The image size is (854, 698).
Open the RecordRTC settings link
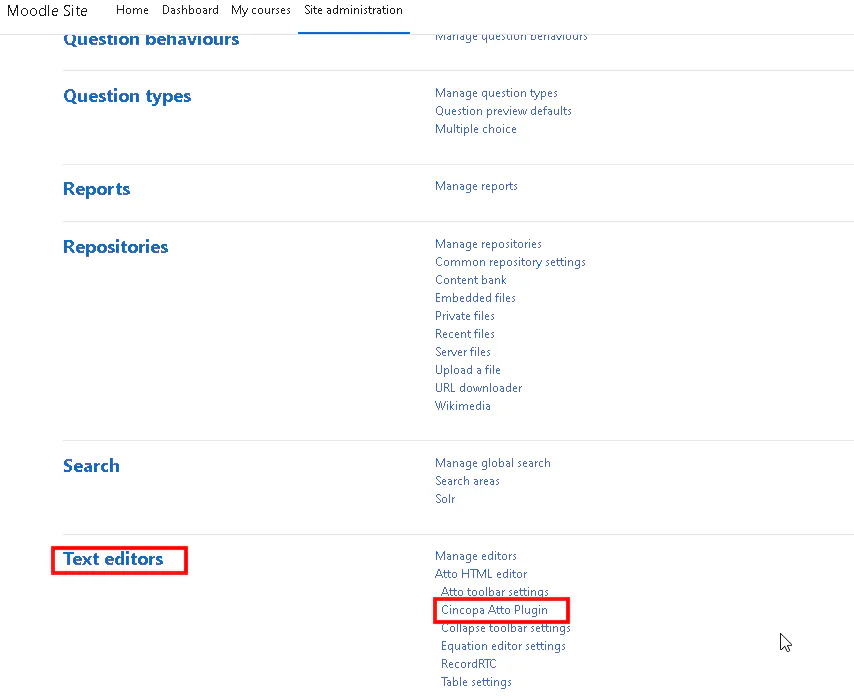click(x=469, y=664)
